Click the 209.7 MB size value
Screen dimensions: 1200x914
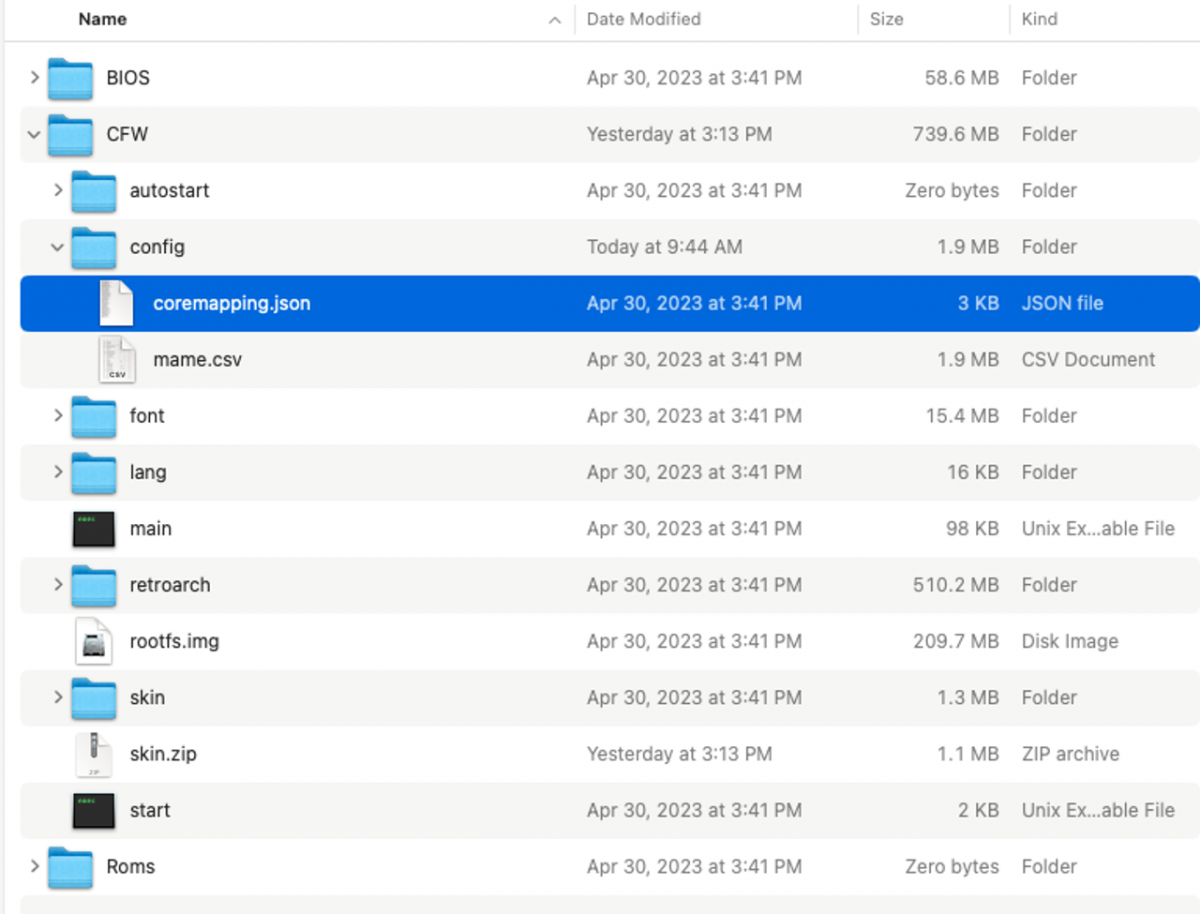click(956, 641)
